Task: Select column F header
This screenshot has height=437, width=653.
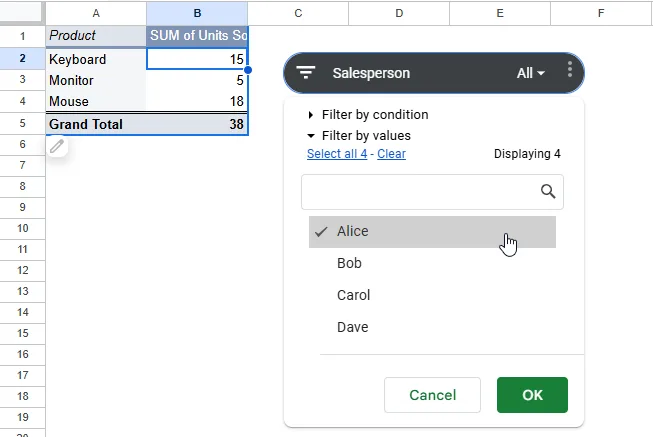Action: [601, 13]
